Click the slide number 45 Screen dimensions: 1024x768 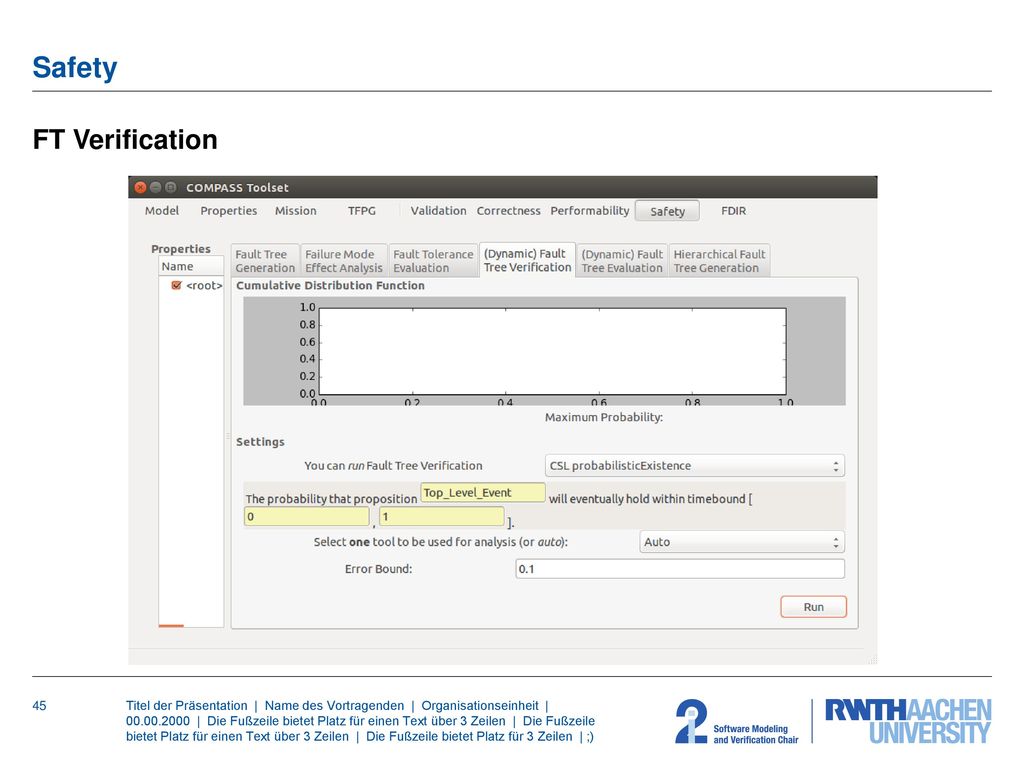pyautogui.click(x=39, y=706)
